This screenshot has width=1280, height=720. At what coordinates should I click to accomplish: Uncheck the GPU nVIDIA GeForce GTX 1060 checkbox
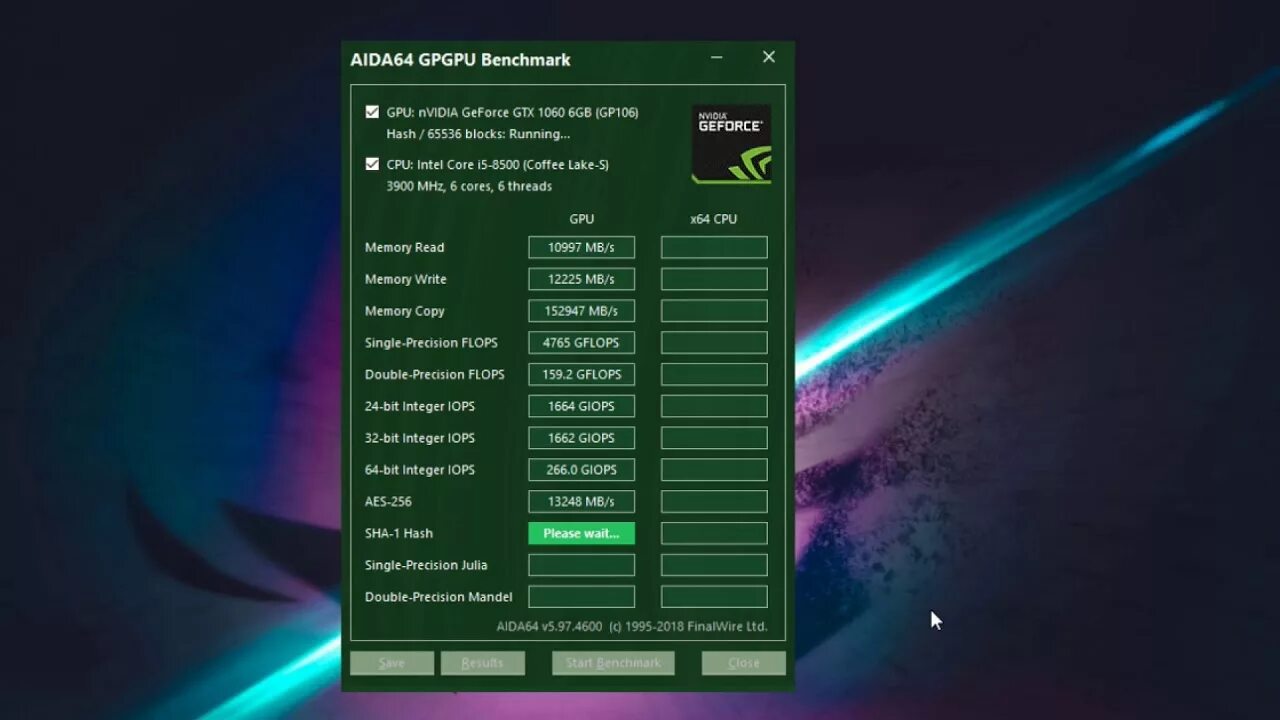point(372,112)
